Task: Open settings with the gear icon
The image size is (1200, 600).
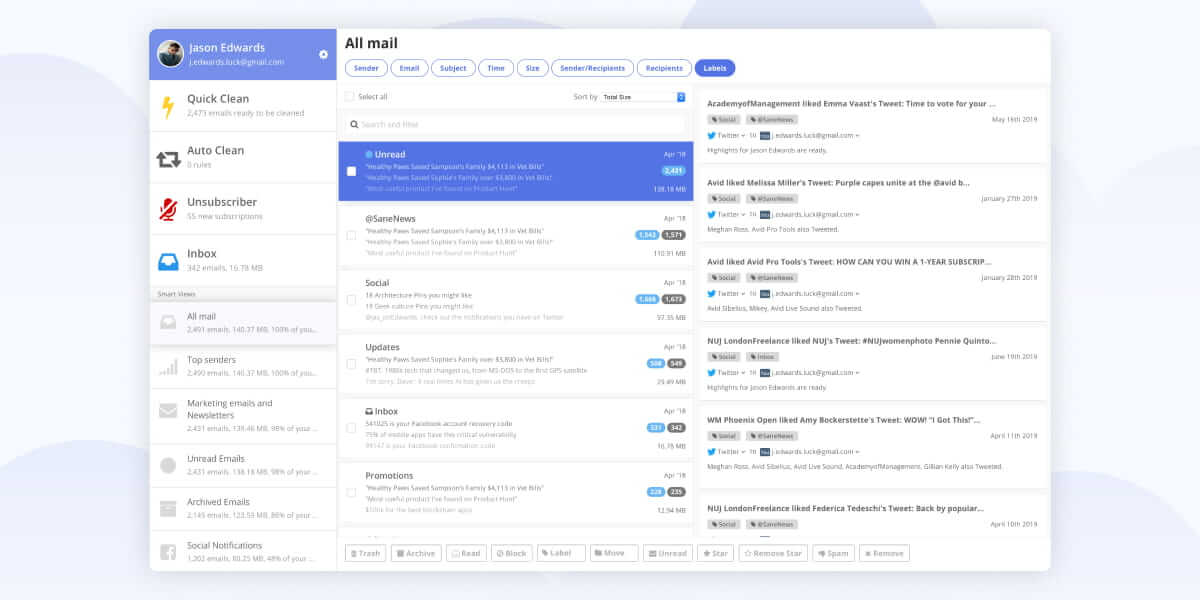Action: (323, 54)
